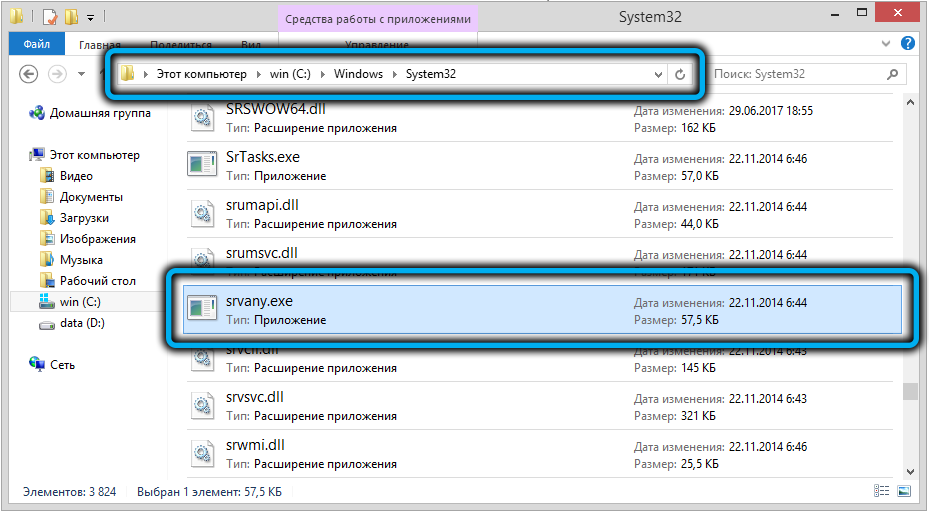Click the SrTasks.exe file icon
This screenshot has height=511, width=929.
click(202, 165)
